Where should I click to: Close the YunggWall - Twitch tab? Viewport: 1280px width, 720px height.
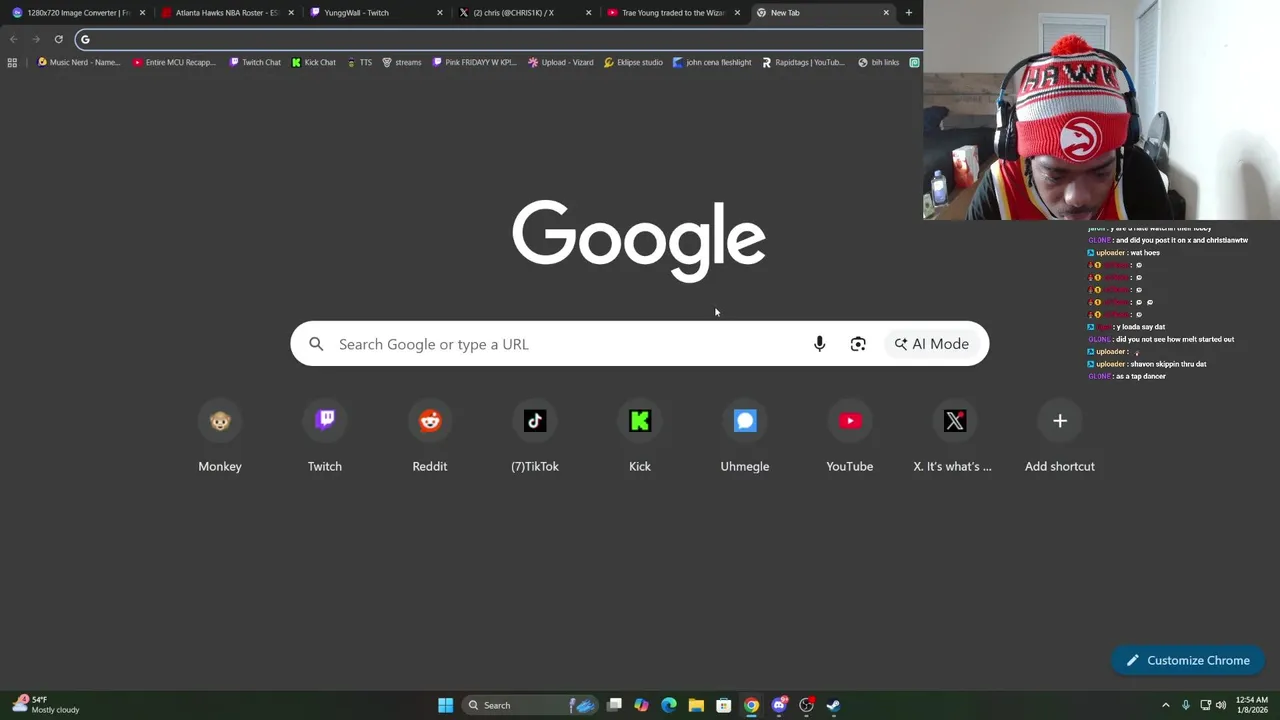click(x=439, y=13)
